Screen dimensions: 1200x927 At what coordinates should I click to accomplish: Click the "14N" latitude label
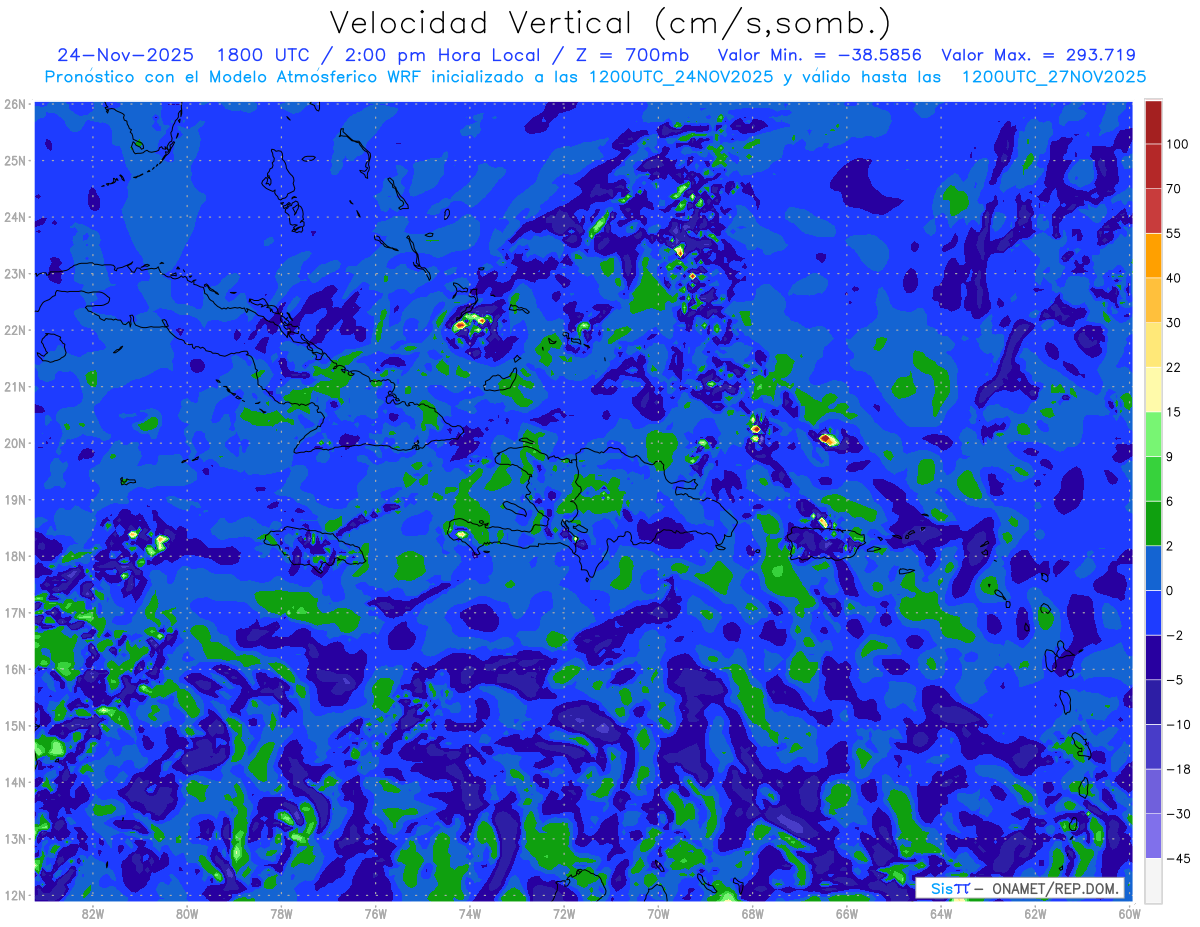[x=14, y=782]
